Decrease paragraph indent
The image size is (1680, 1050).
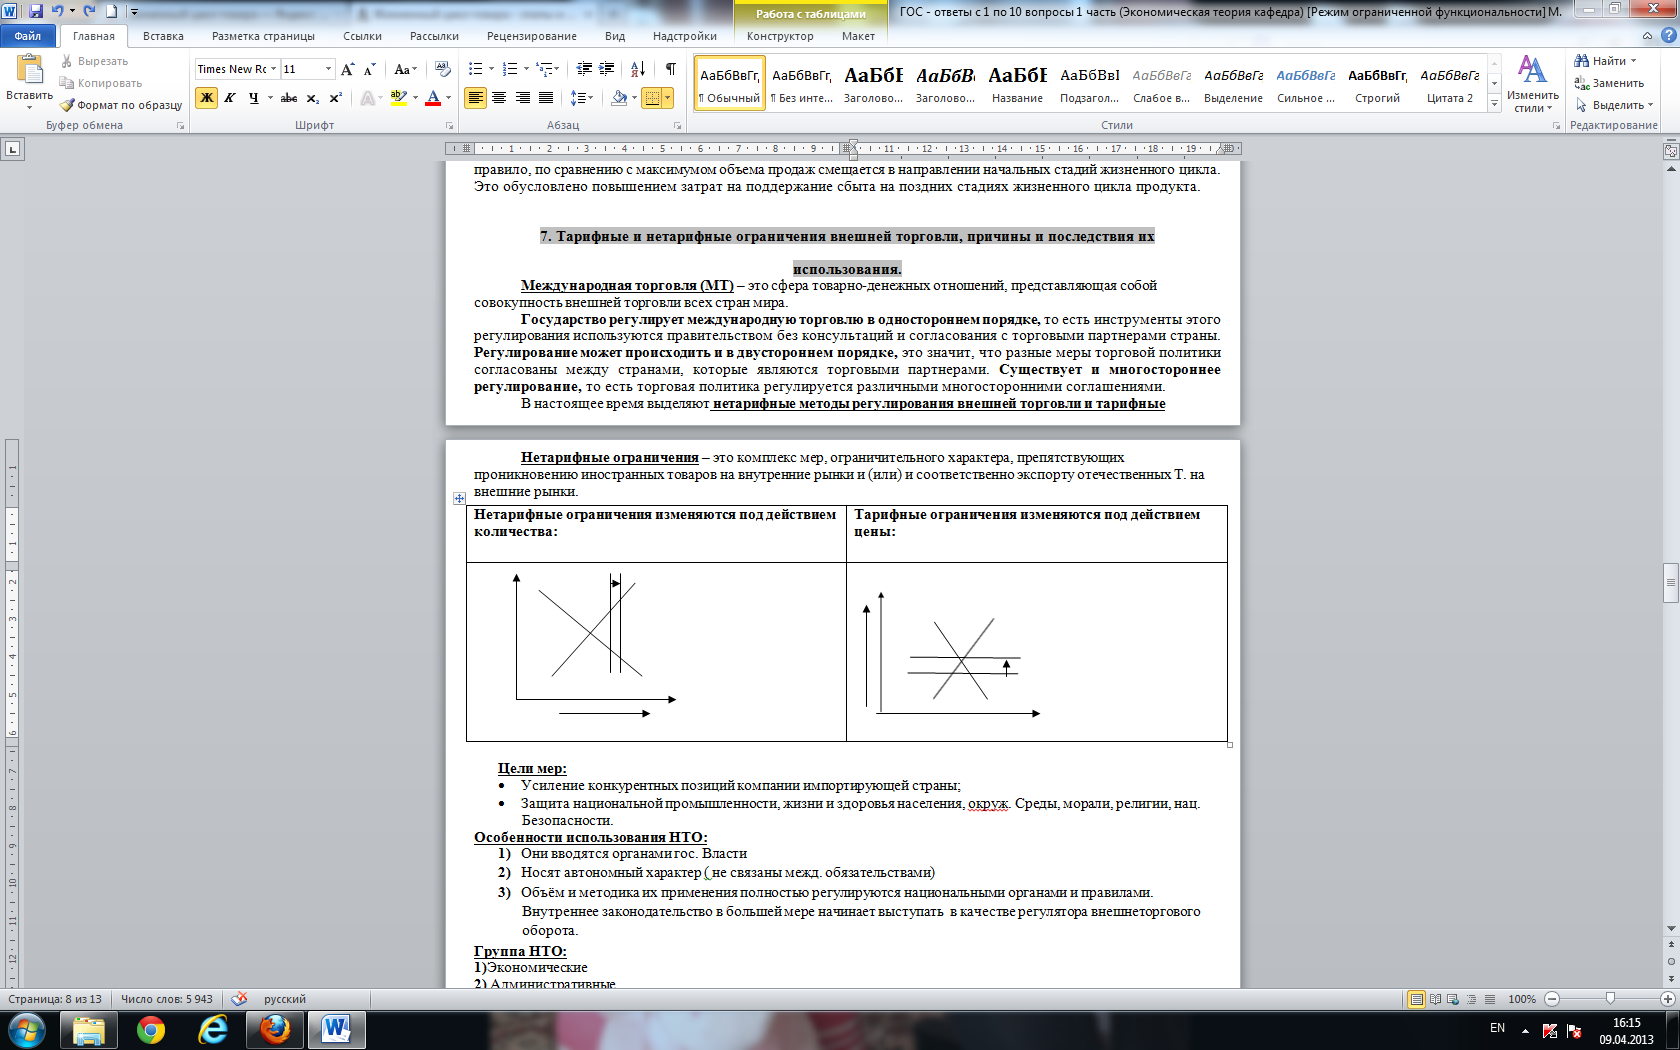point(584,69)
